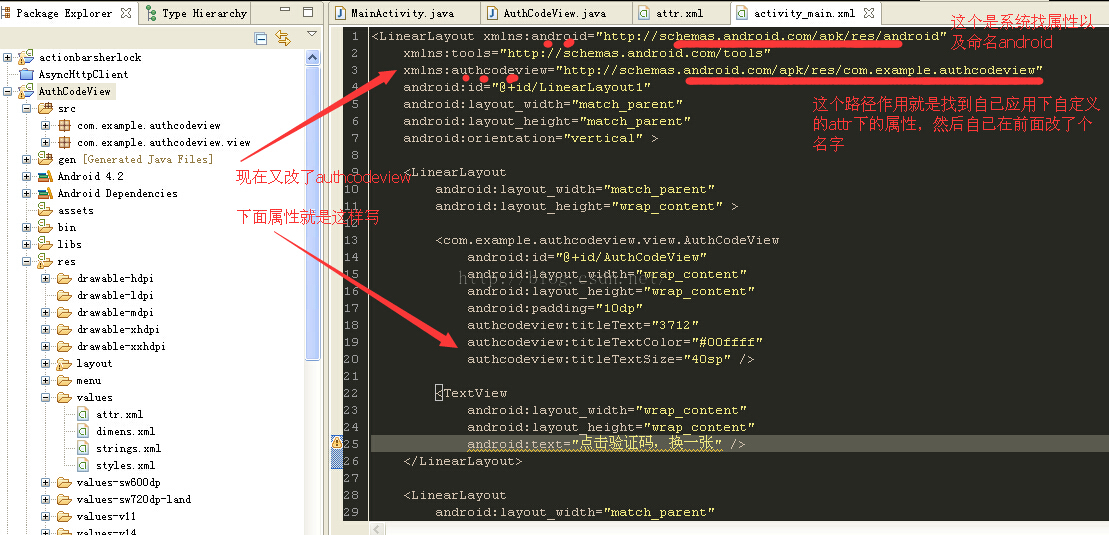Click the Android 4.2 library icon
Image resolution: width=1109 pixels, height=535 pixels.
click(45, 176)
